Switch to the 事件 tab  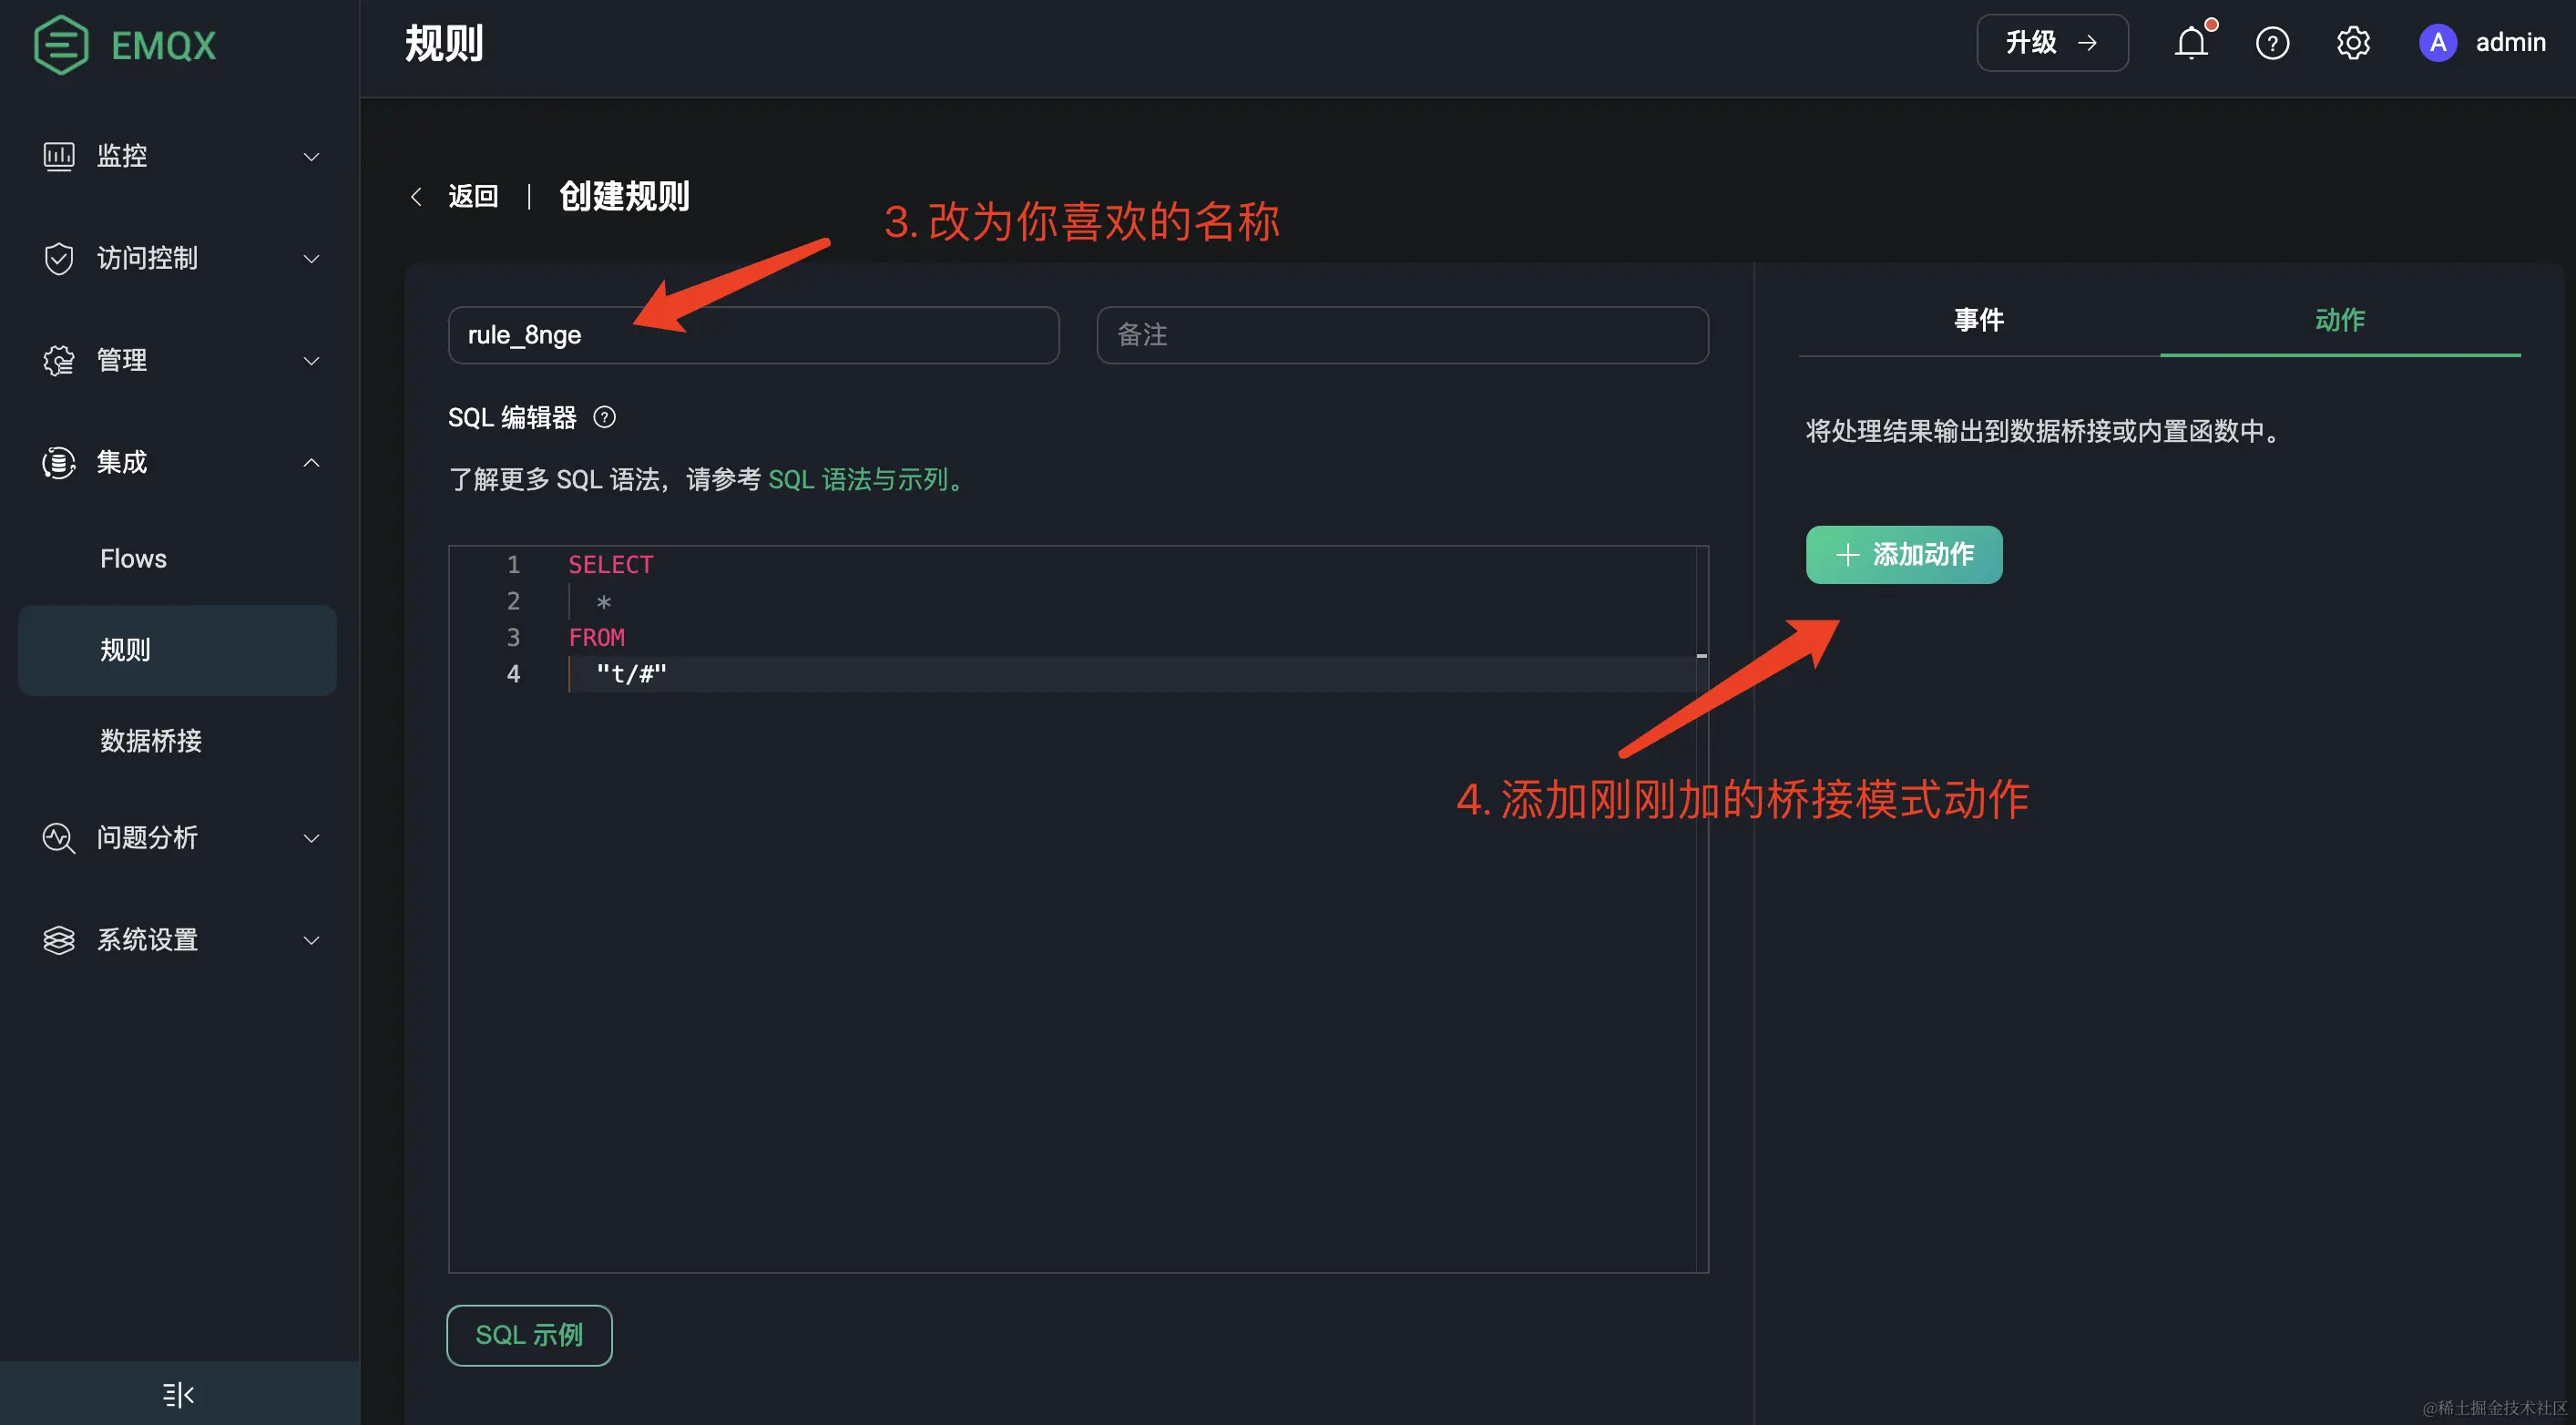[x=1978, y=320]
